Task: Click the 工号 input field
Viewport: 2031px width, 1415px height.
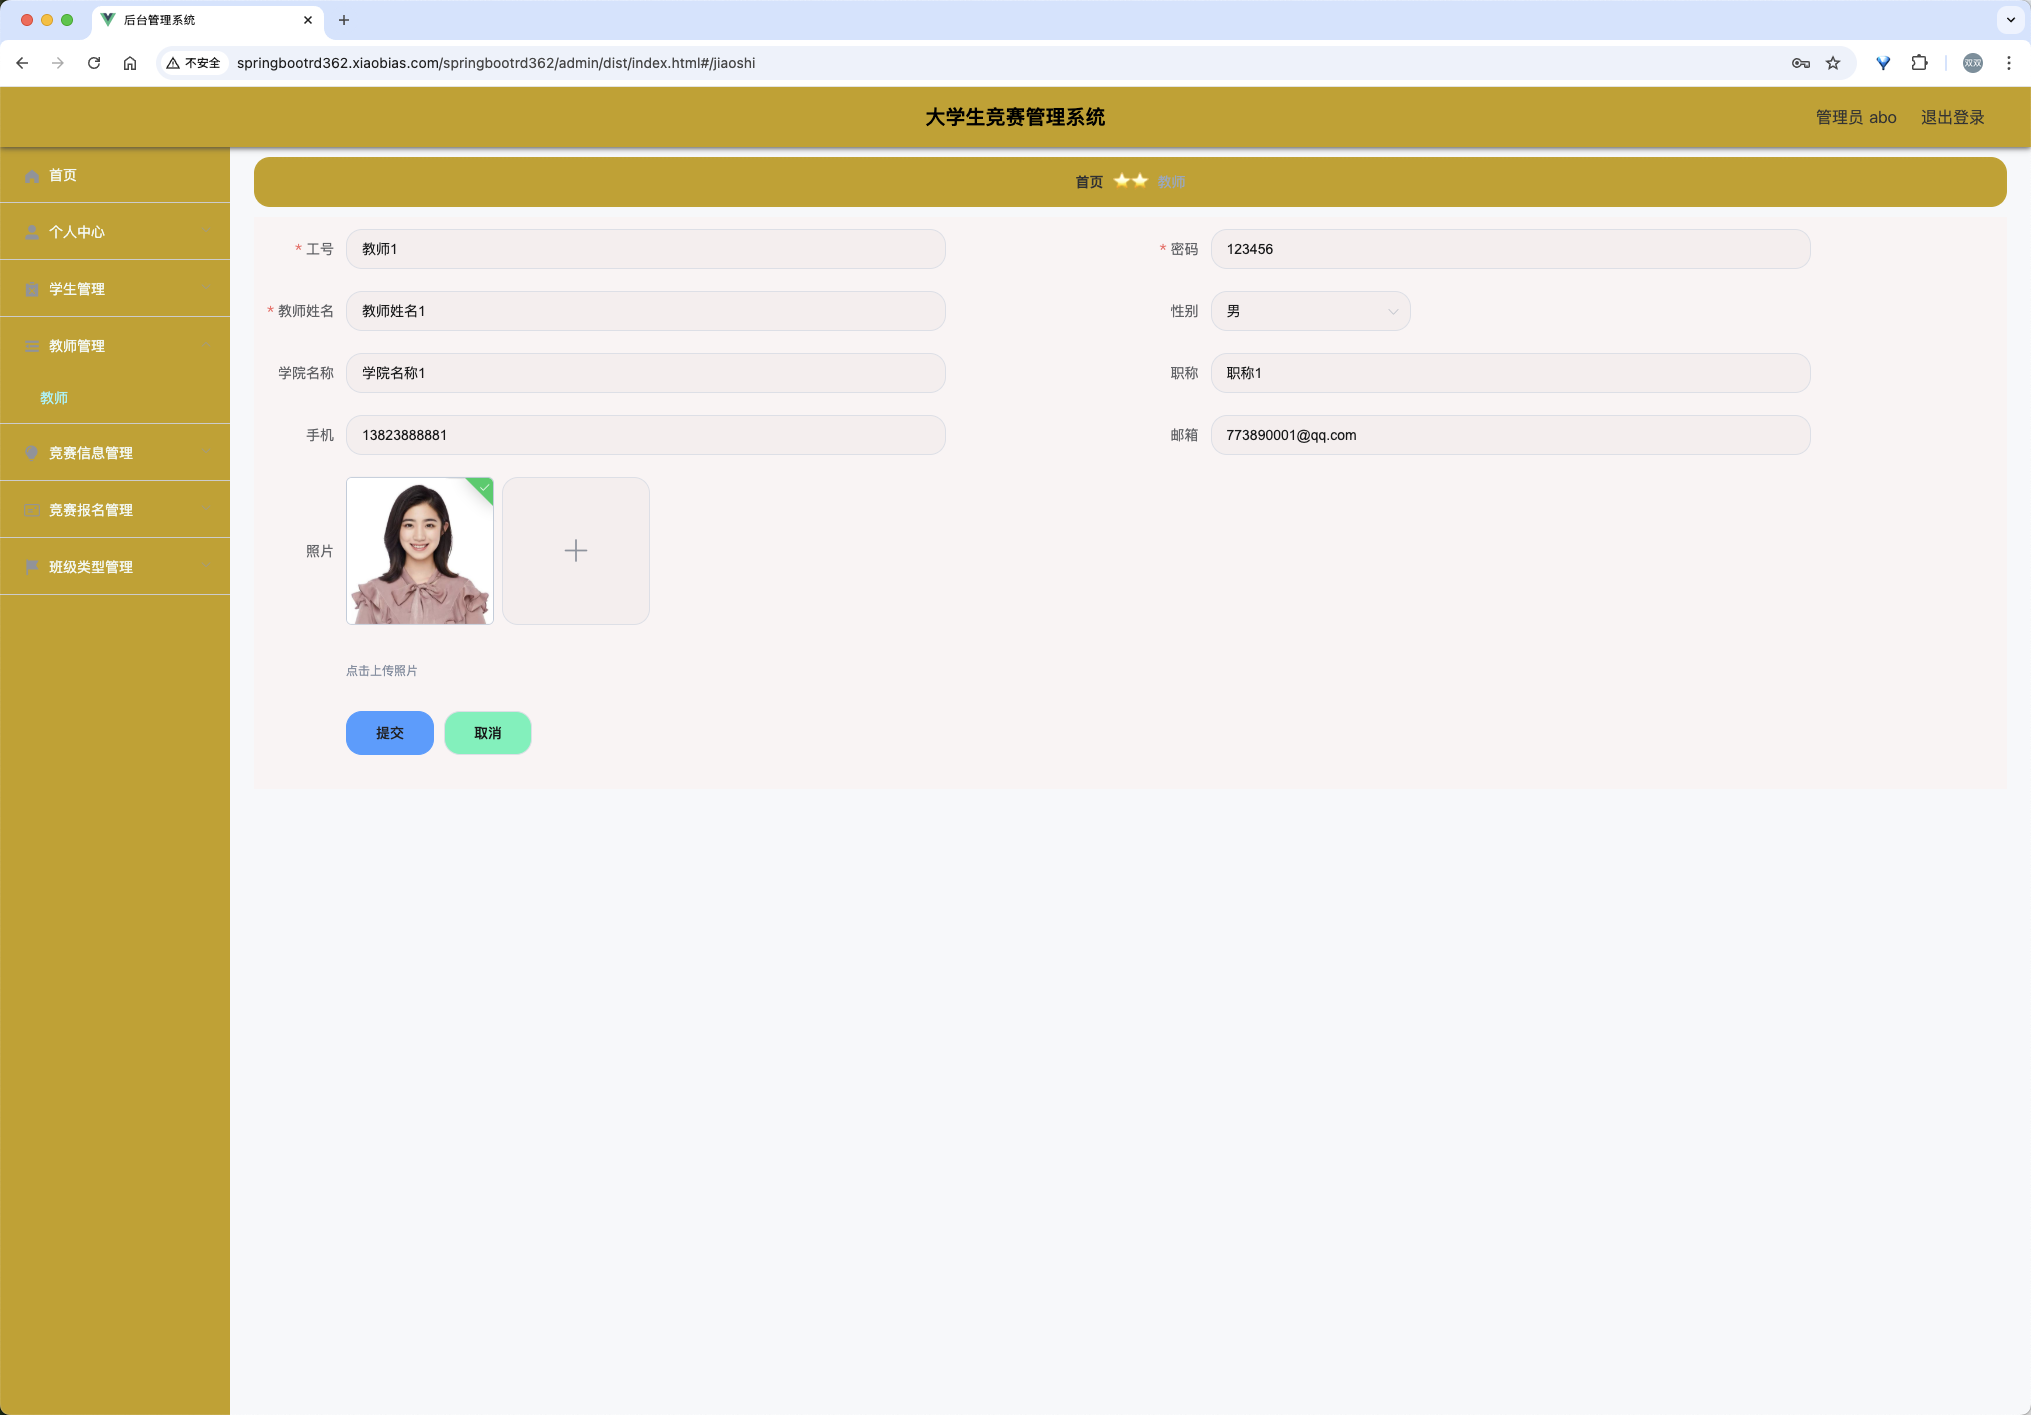Action: click(x=646, y=249)
